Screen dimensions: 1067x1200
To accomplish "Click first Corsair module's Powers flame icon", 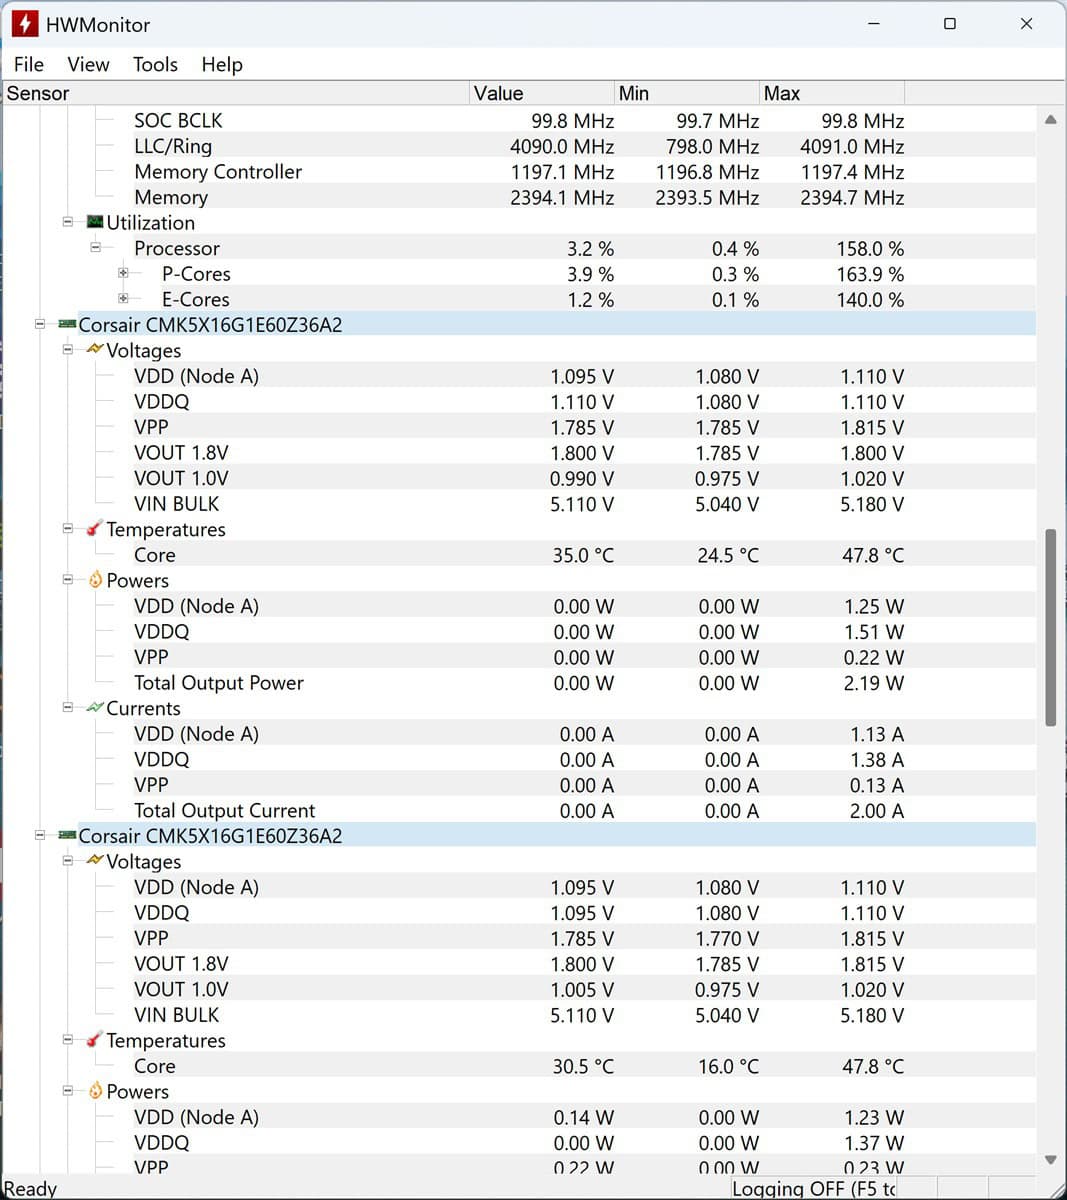I will point(95,580).
